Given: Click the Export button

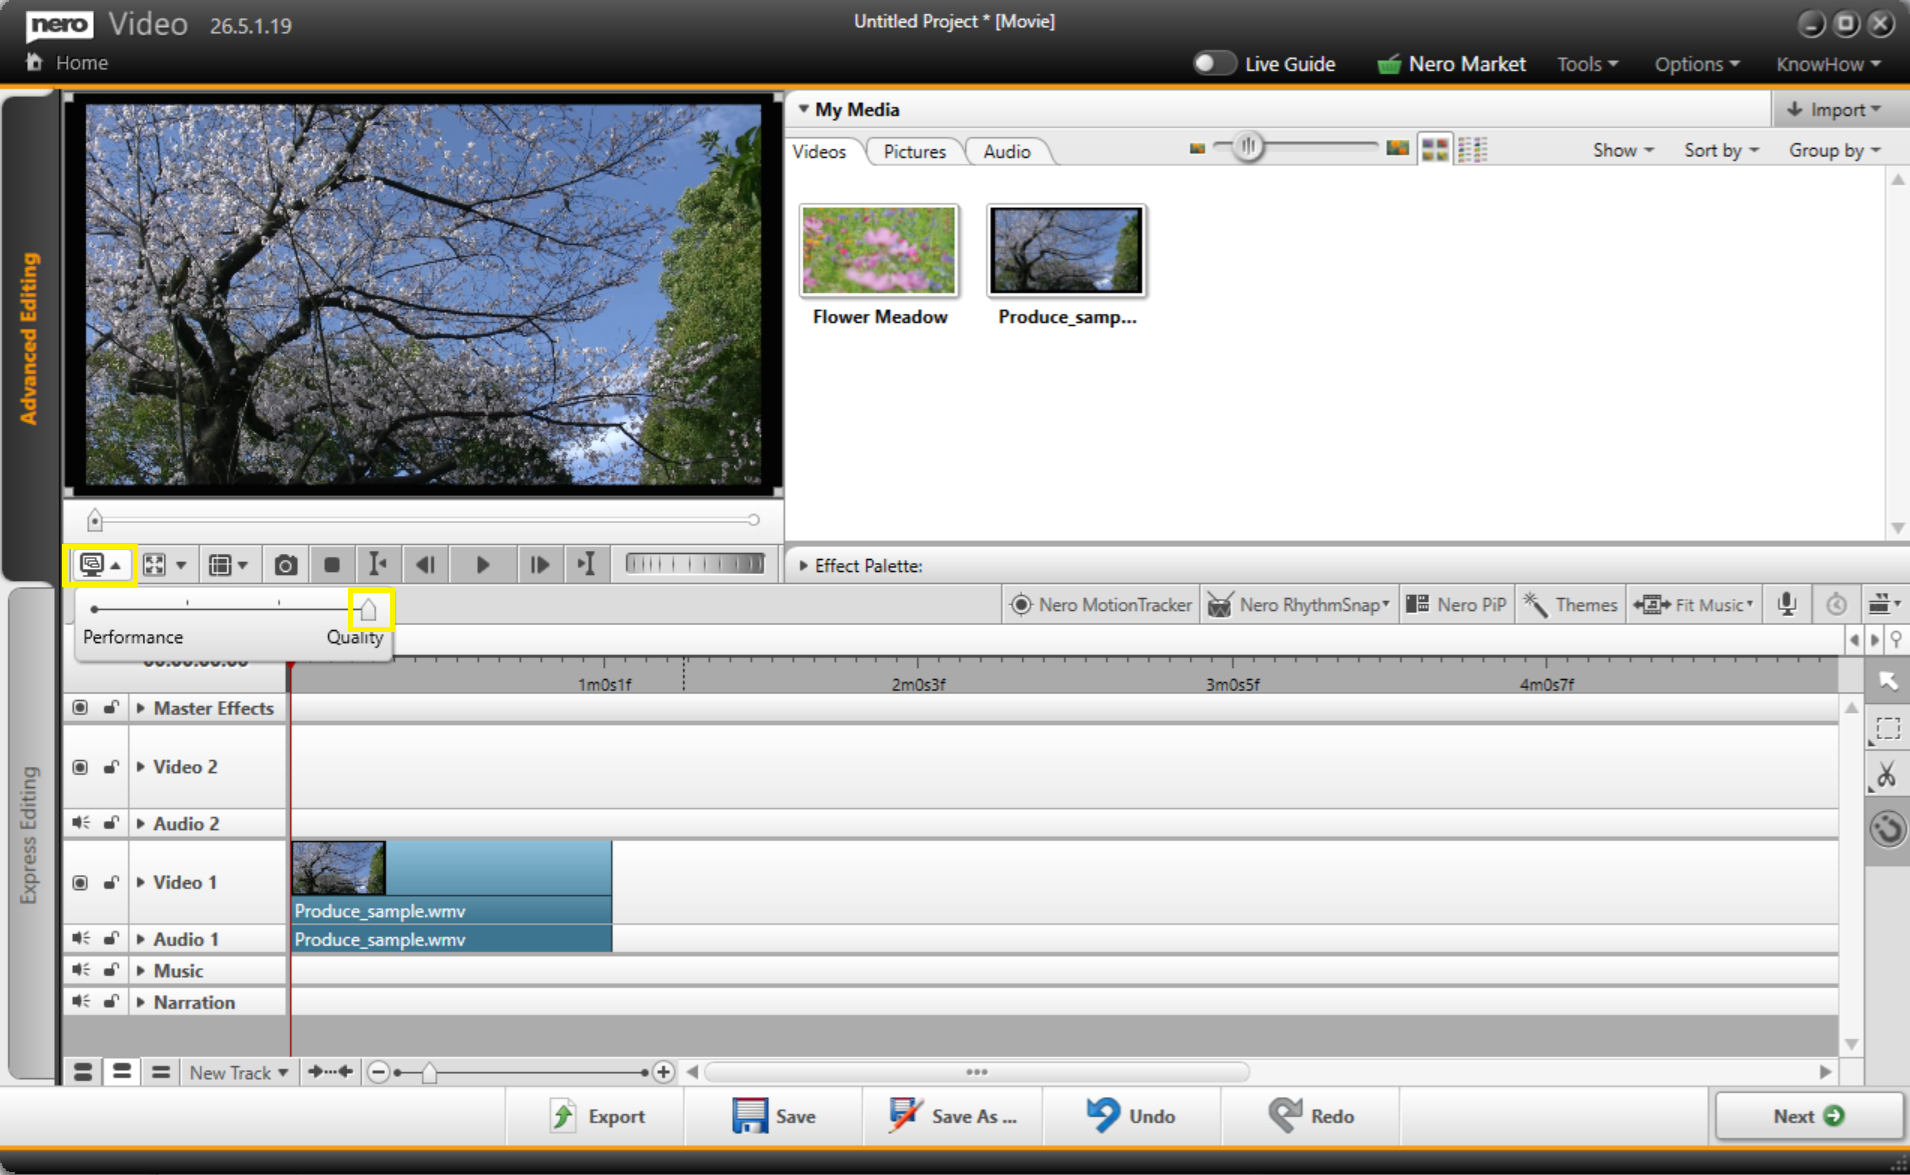Looking at the screenshot, I should tap(597, 1116).
